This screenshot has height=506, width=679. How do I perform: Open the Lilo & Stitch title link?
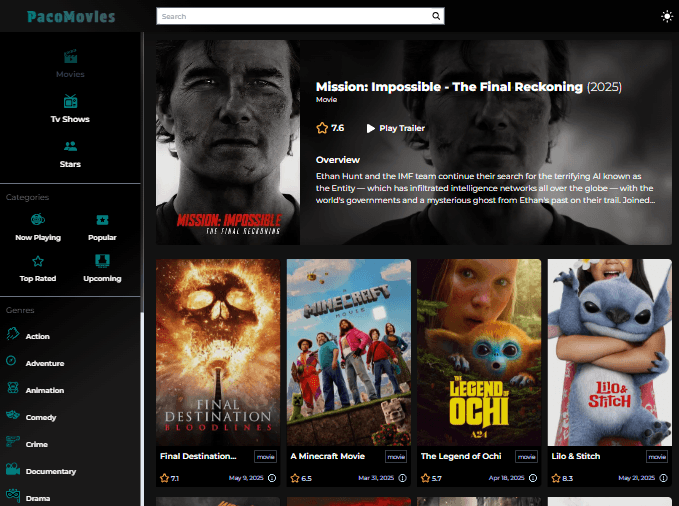click(x=576, y=456)
